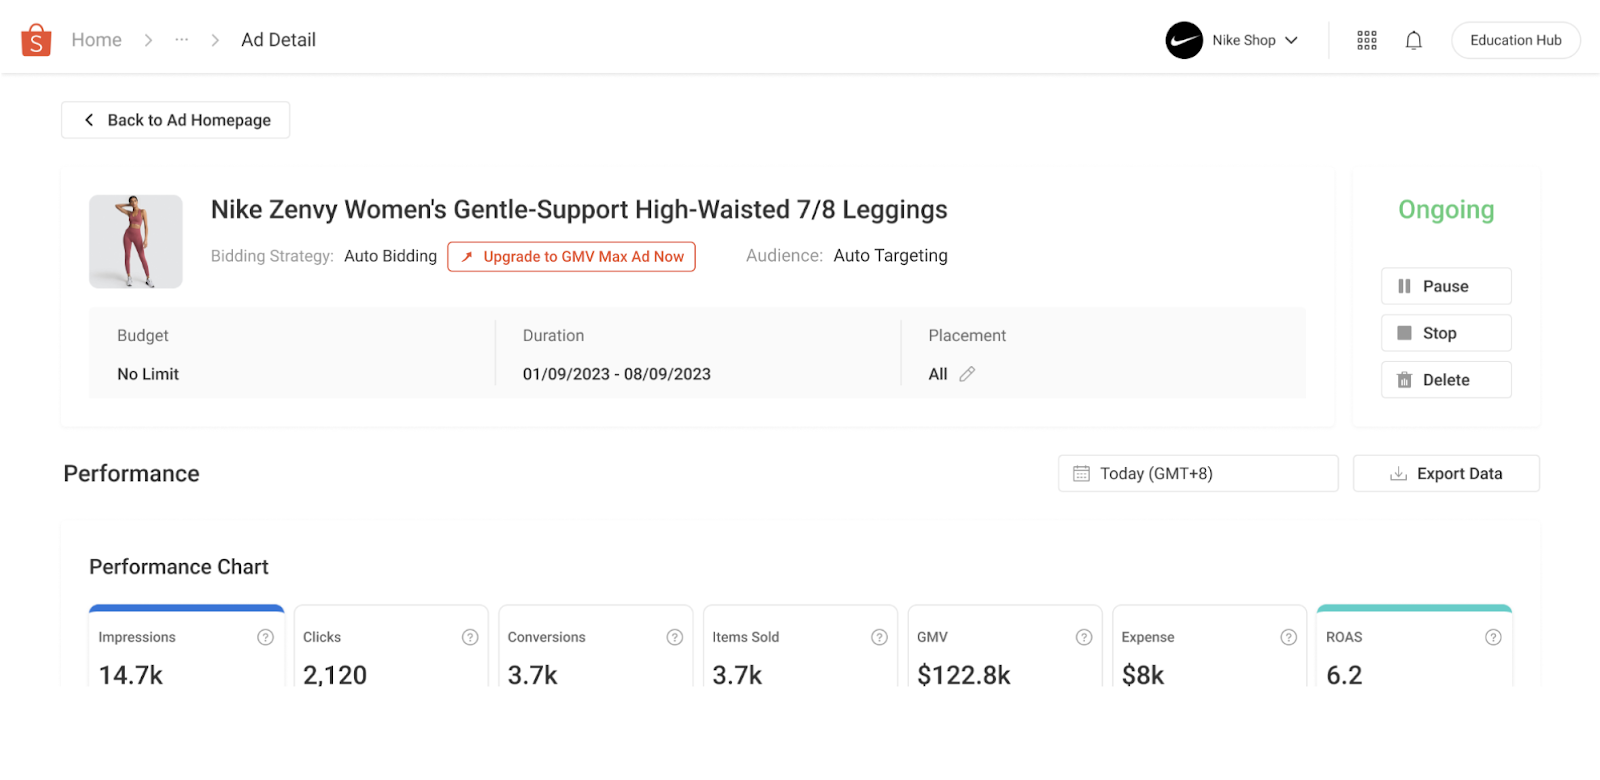Export performance data
This screenshot has width=1600, height=780.
1446,474
